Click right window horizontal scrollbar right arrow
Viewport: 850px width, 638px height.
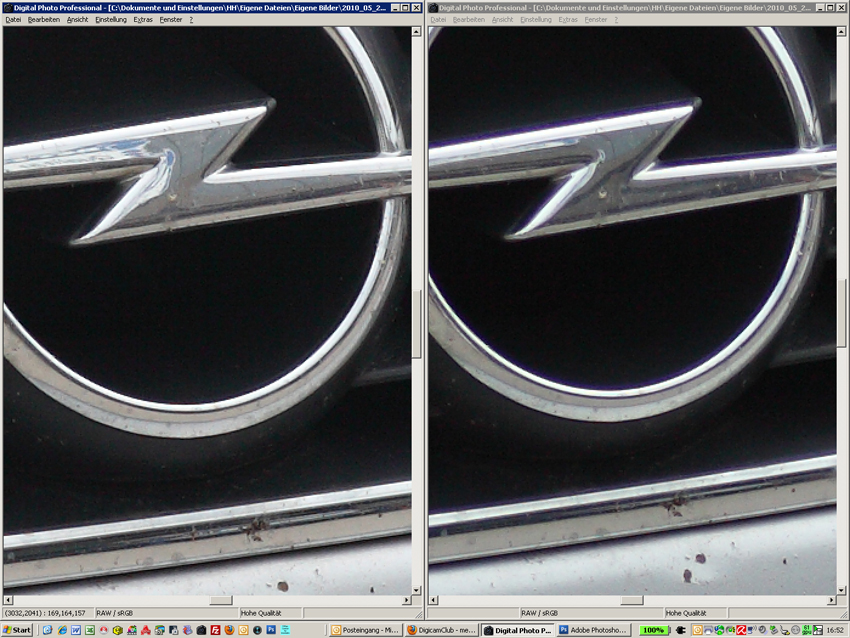[832, 600]
